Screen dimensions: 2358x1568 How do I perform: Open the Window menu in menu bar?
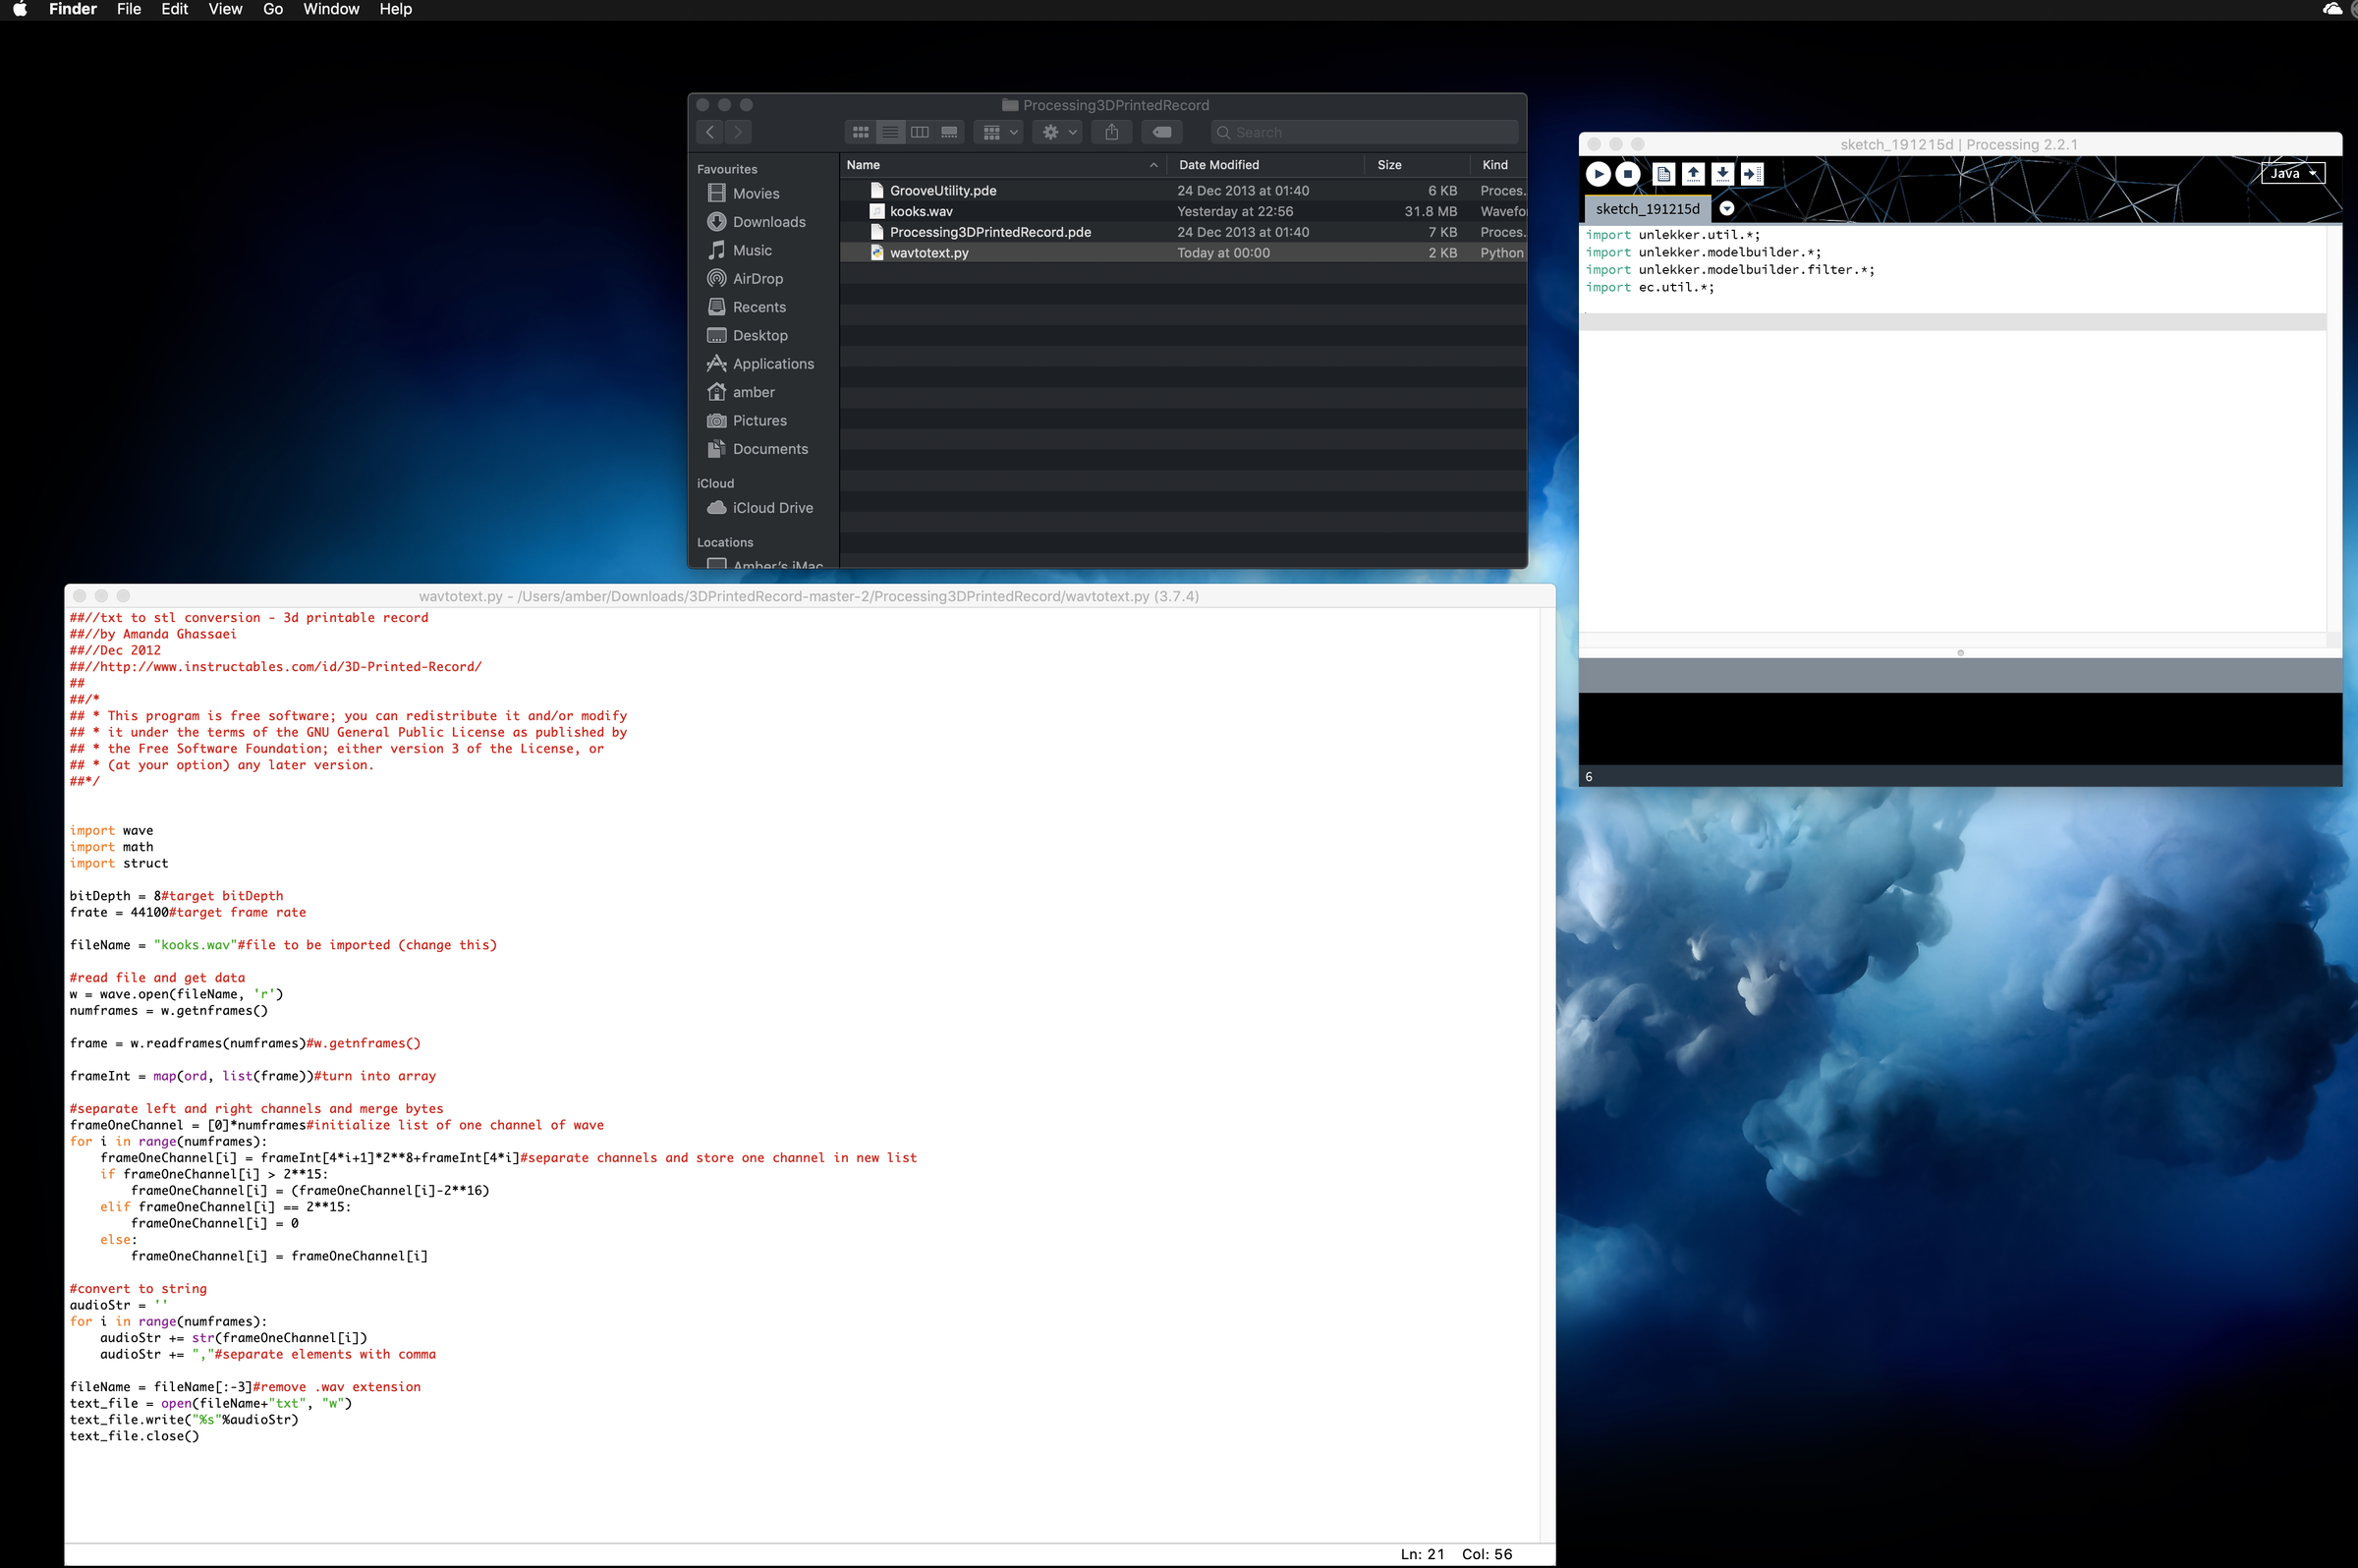coord(331,9)
